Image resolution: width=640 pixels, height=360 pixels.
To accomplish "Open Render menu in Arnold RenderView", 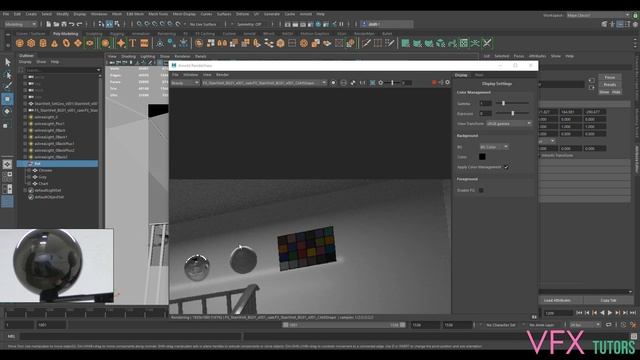I will 222,75.
